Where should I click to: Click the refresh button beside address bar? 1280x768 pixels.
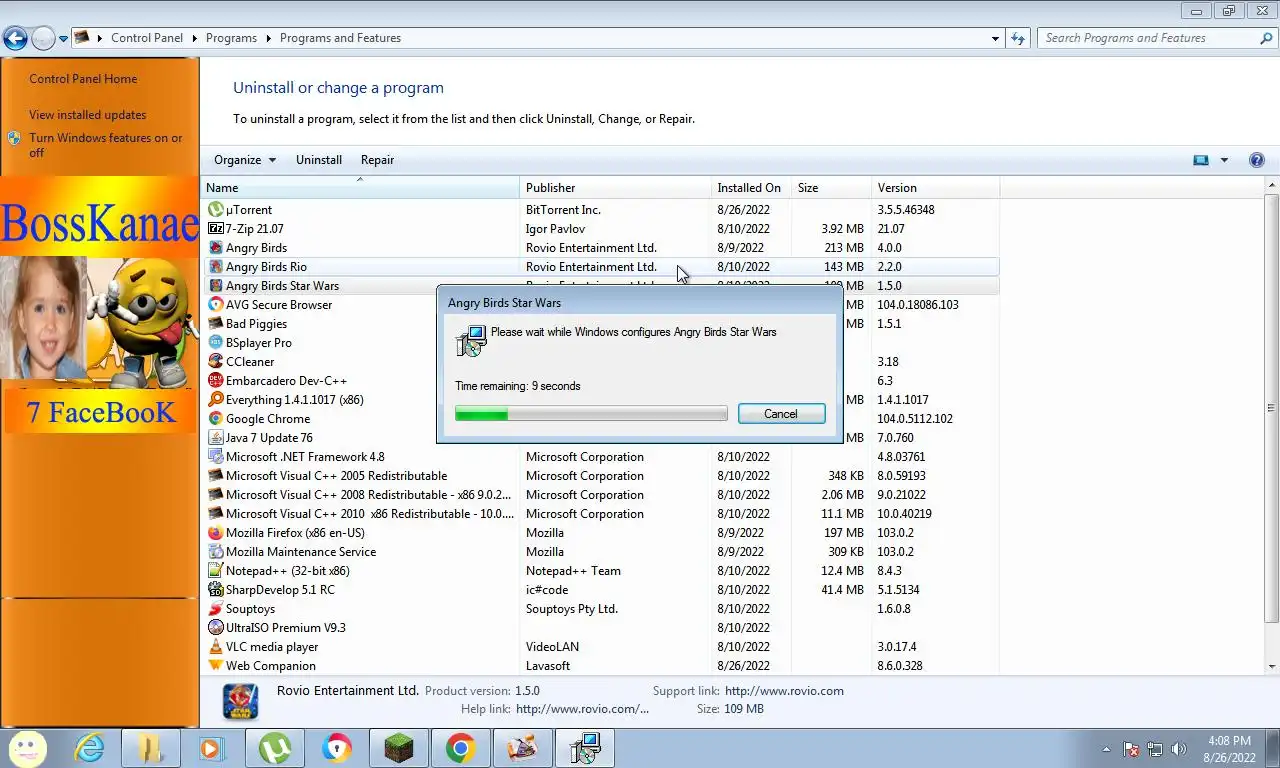click(x=1018, y=38)
